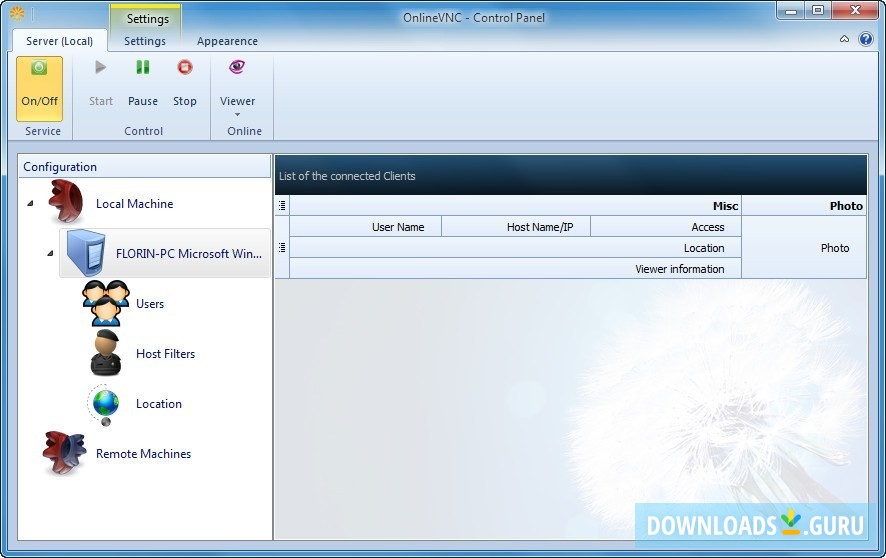Click the Photo column cell
The height and width of the screenshot is (558, 886).
804,247
